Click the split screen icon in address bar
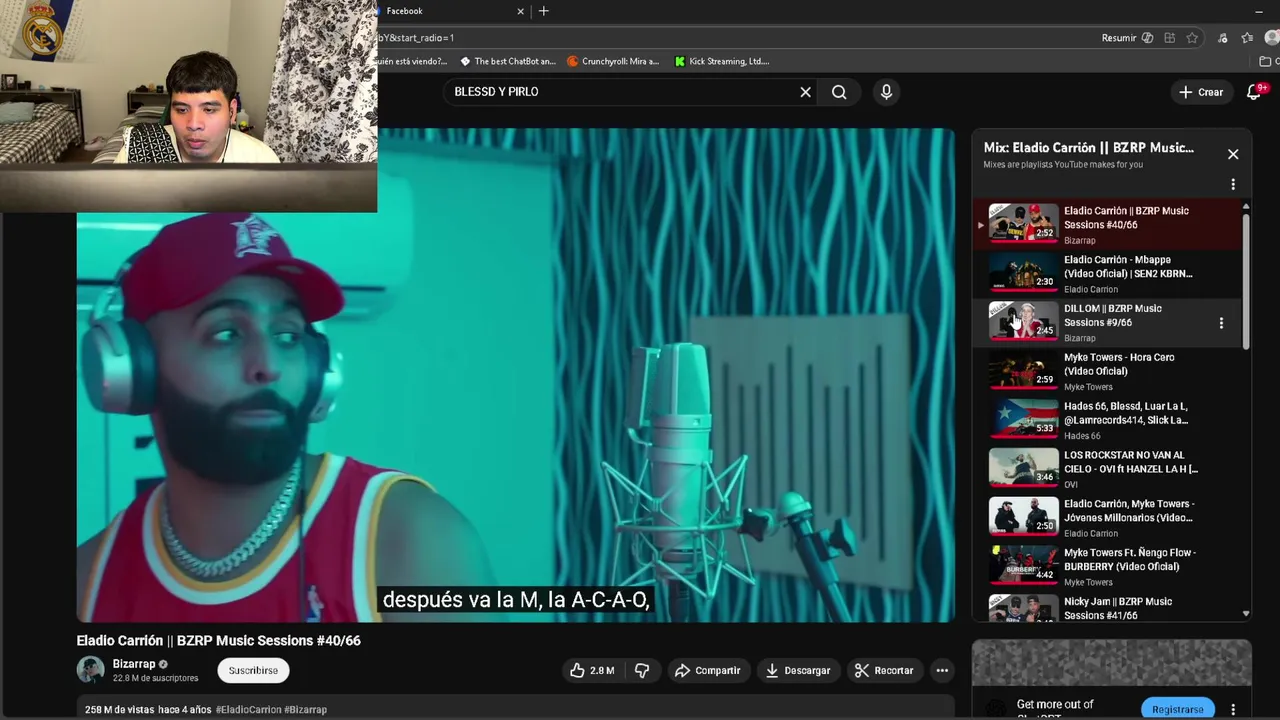Viewport: 1280px width, 720px height. tap(1169, 38)
